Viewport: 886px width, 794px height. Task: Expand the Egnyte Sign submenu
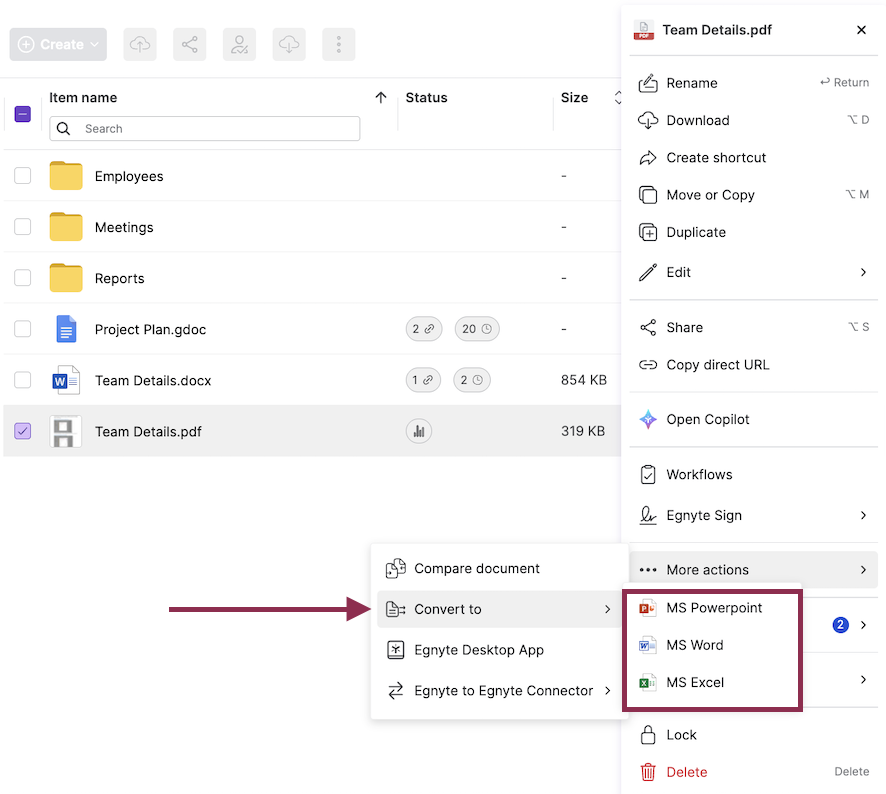pyautogui.click(x=863, y=516)
